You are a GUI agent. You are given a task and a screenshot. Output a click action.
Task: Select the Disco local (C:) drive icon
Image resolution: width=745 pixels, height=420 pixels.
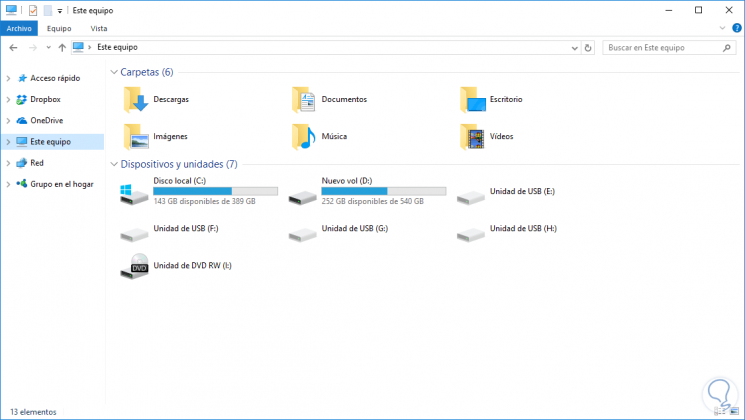click(x=134, y=194)
